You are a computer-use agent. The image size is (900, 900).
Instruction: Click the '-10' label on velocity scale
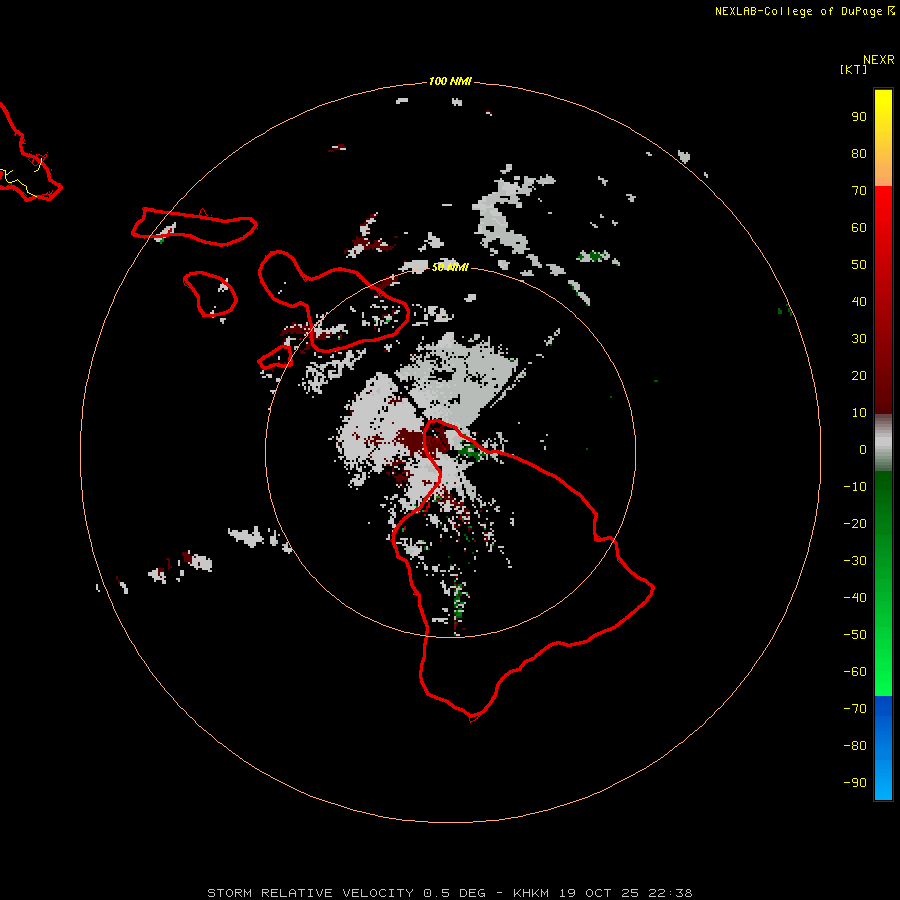click(x=855, y=487)
